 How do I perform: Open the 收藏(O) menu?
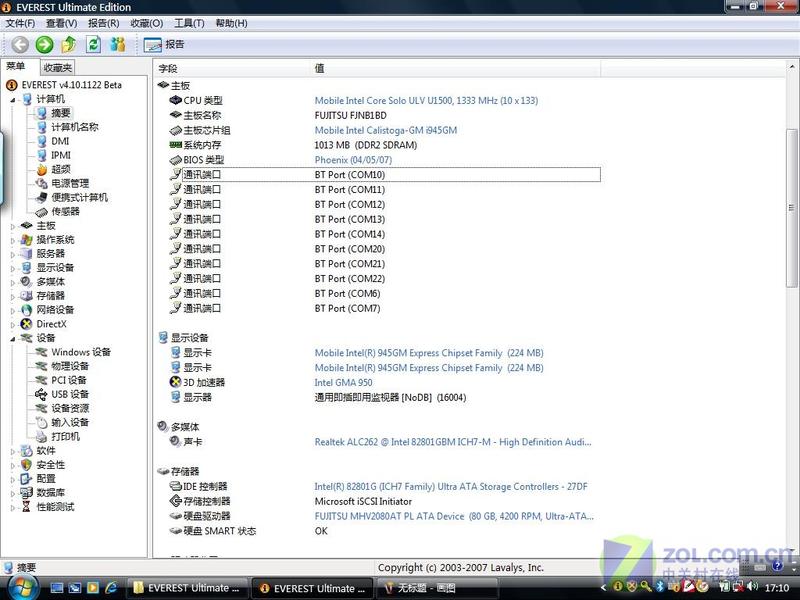click(146, 23)
